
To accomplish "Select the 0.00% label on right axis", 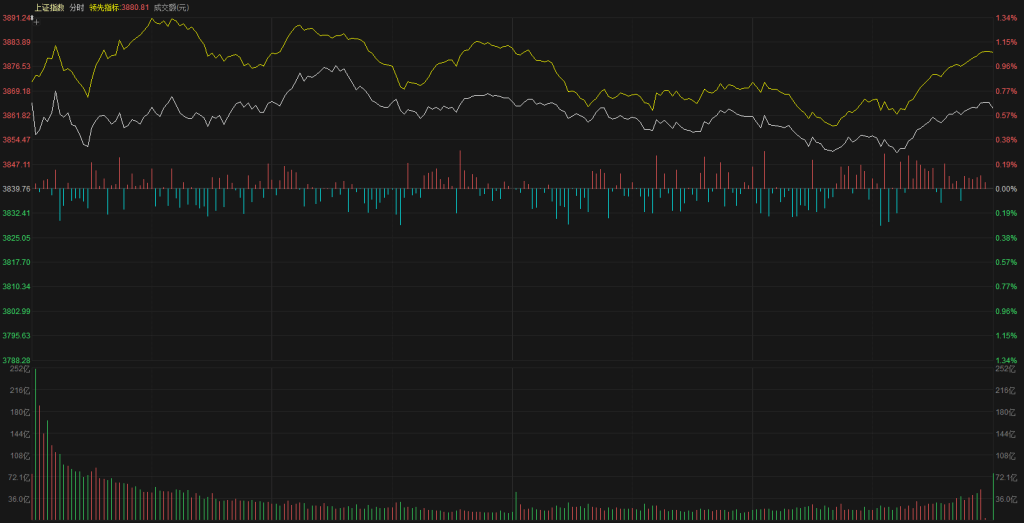I will [1005, 189].
